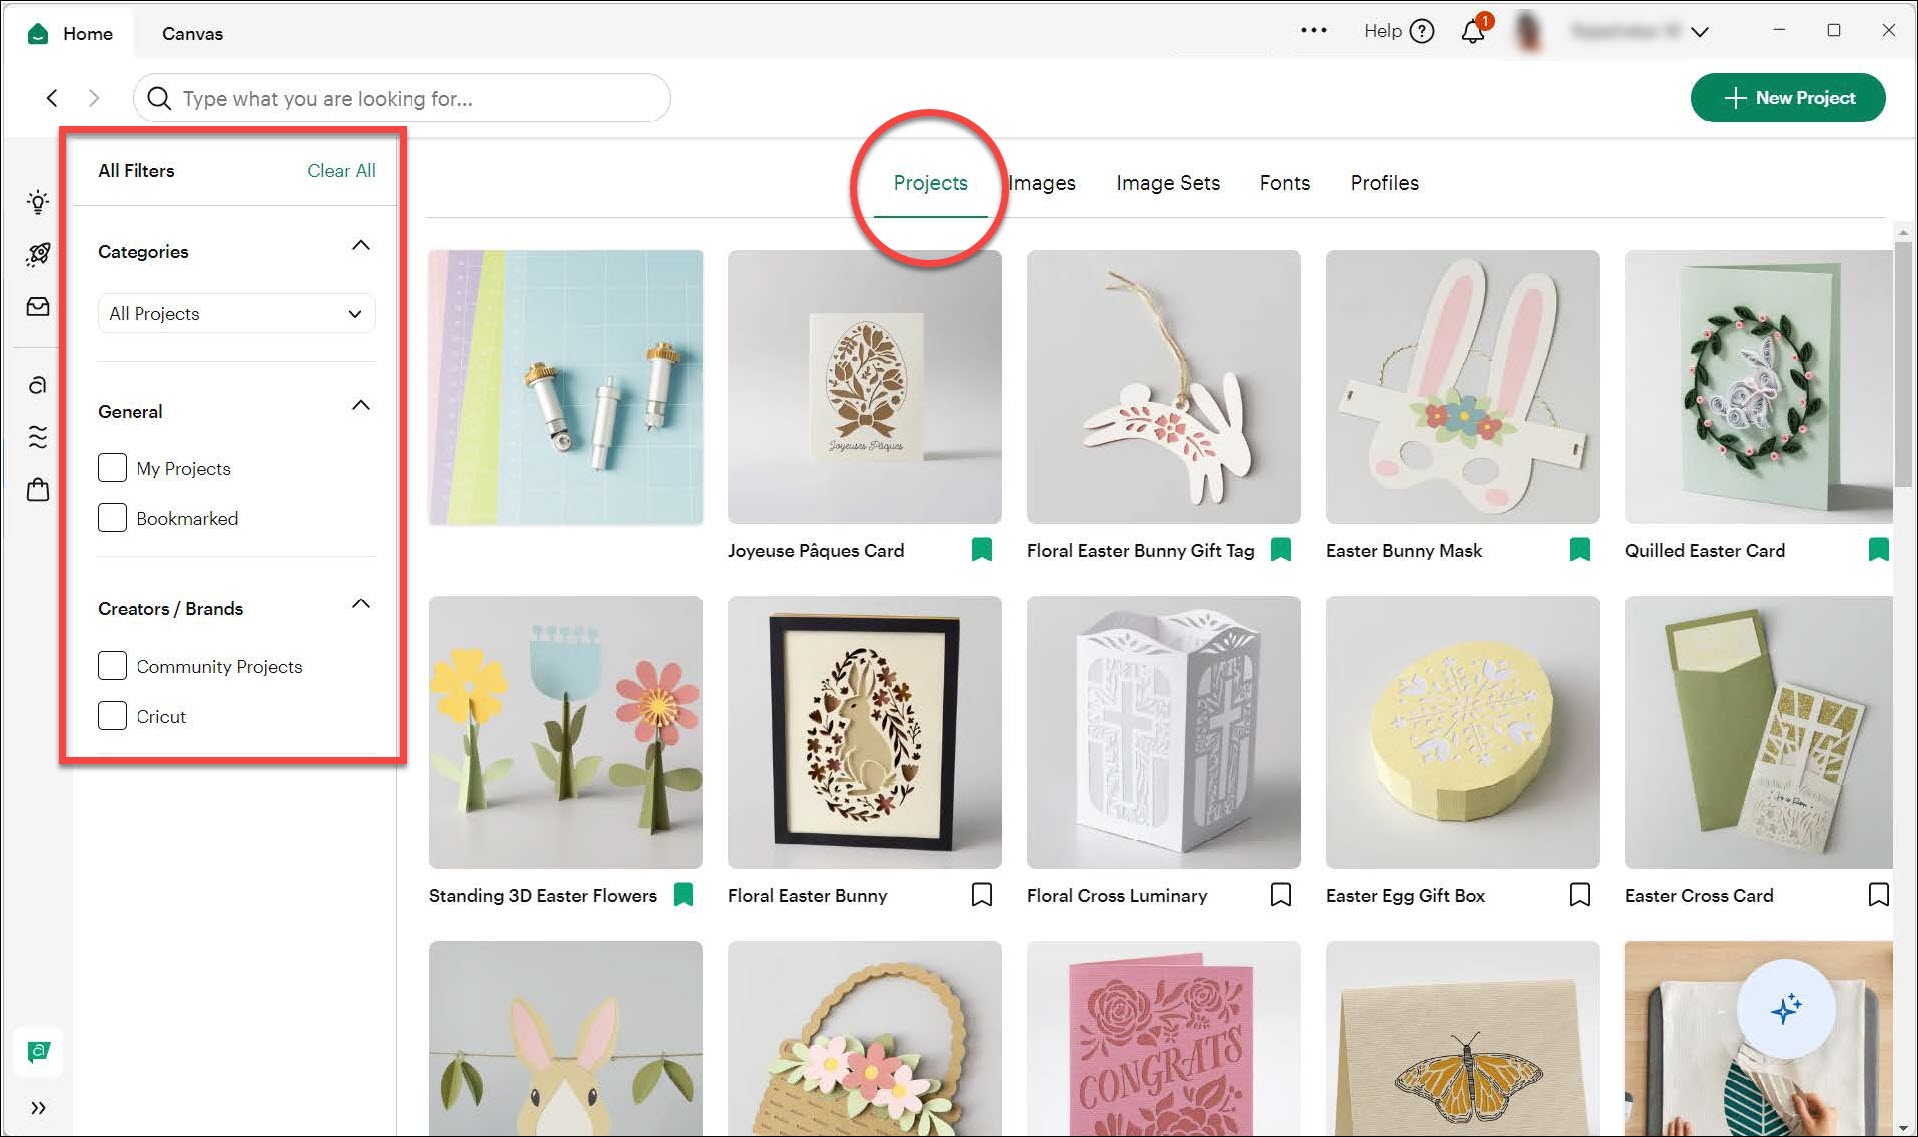Click the Clear All filters link
Viewport: 1918px width, 1137px height.
[341, 170]
